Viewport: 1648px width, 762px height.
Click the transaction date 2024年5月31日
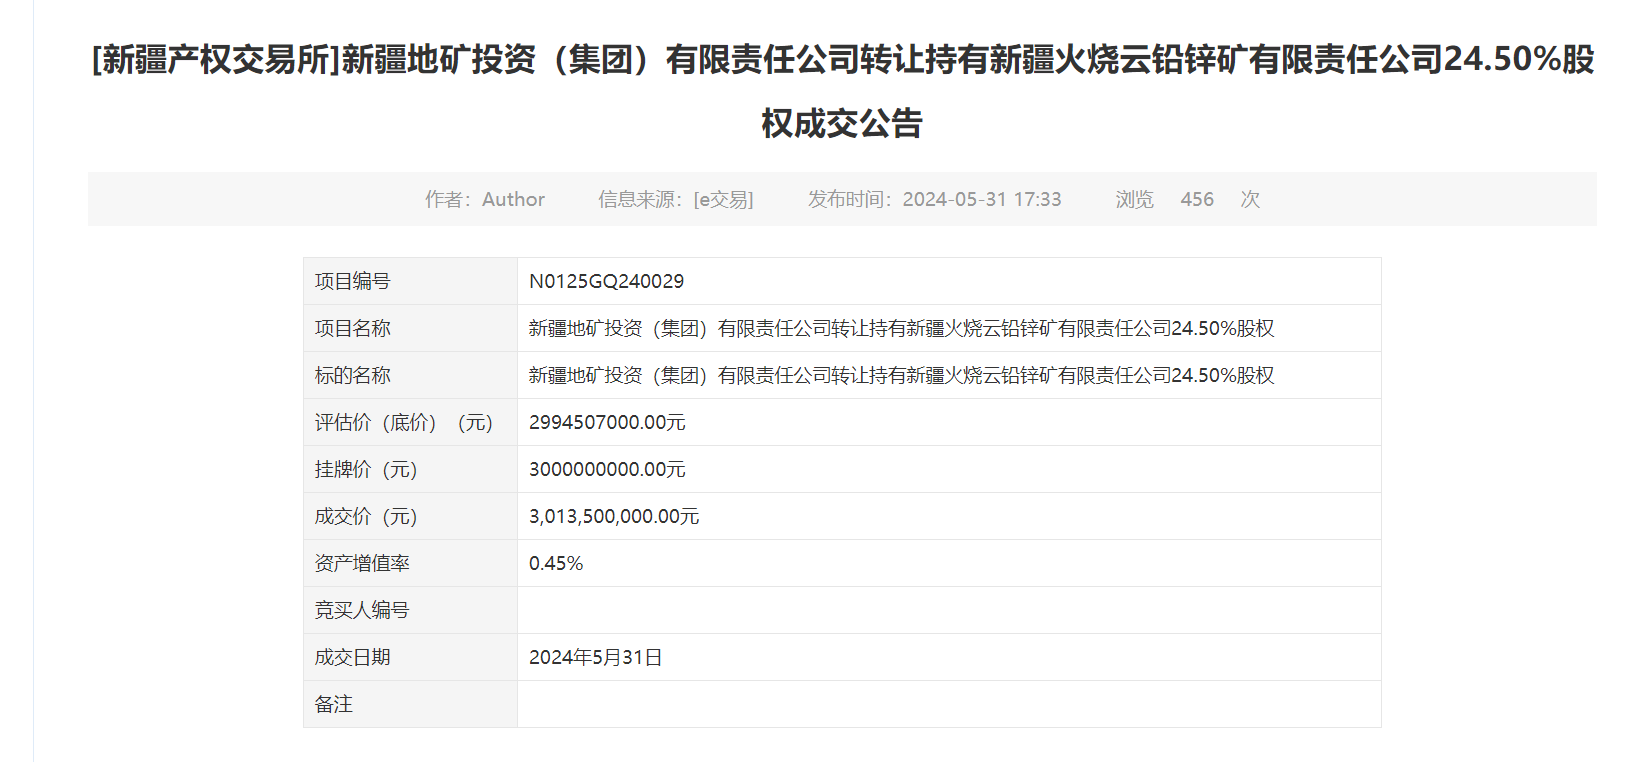coord(596,657)
